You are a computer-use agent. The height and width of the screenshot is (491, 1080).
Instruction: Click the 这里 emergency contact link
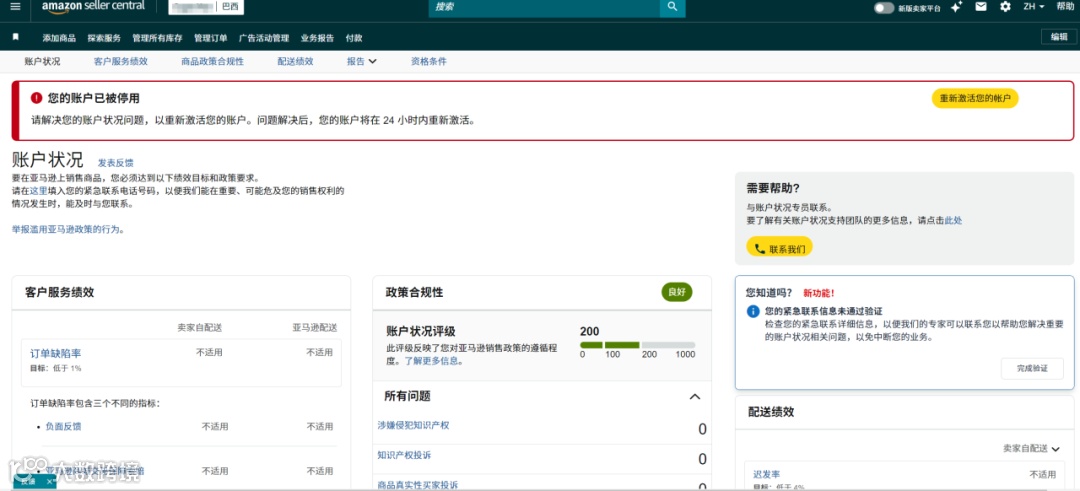coord(39,191)
